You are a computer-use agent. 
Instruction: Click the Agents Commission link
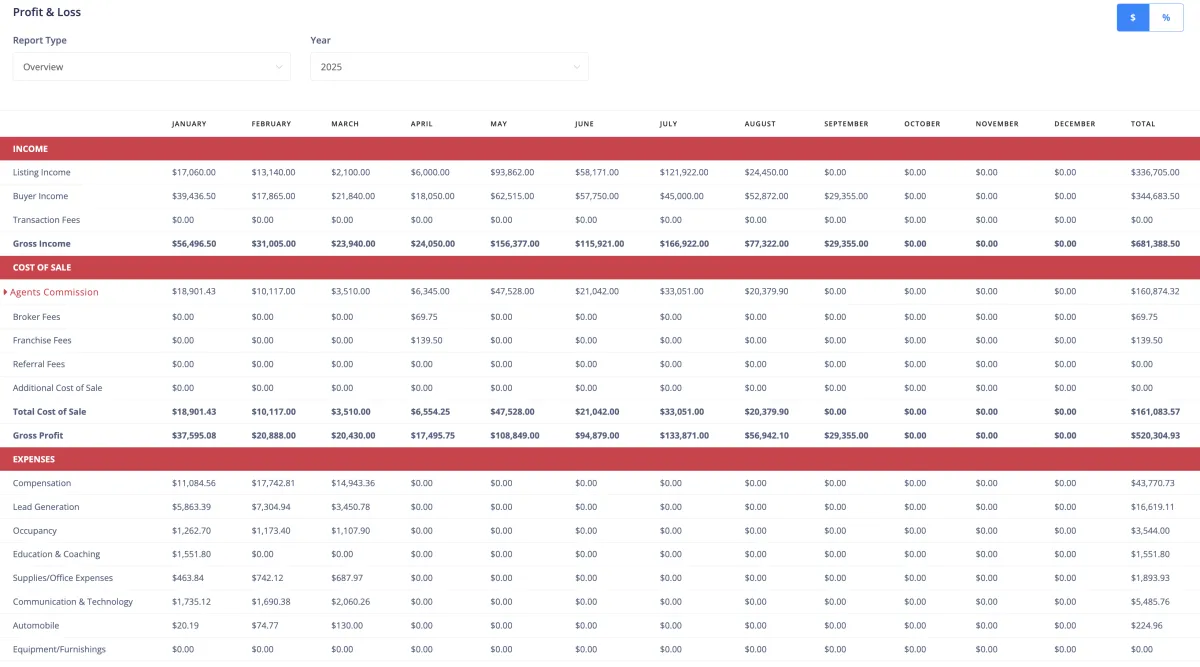click(x=54, y=292)
